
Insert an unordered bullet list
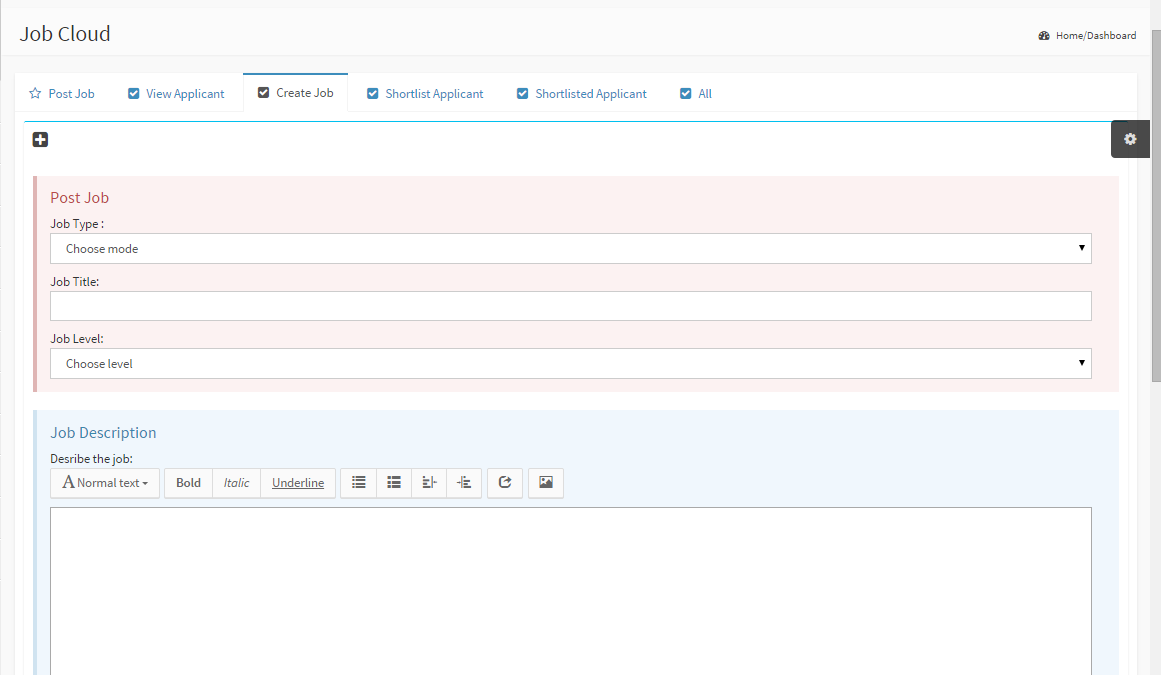tap(358, 483)
